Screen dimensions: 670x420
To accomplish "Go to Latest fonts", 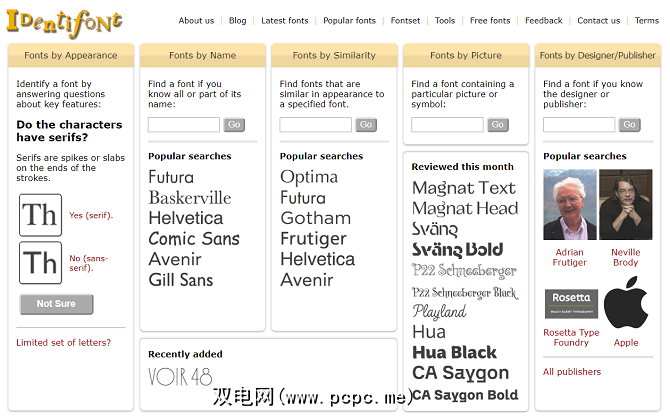I will tap(285, 21).
